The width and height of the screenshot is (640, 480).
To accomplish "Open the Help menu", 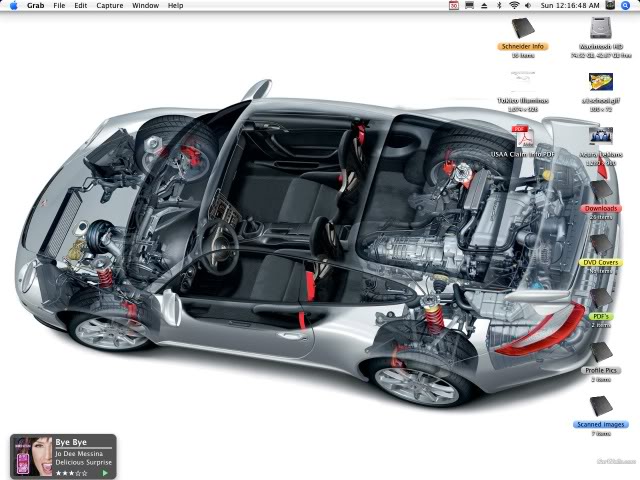I will 176,5.
